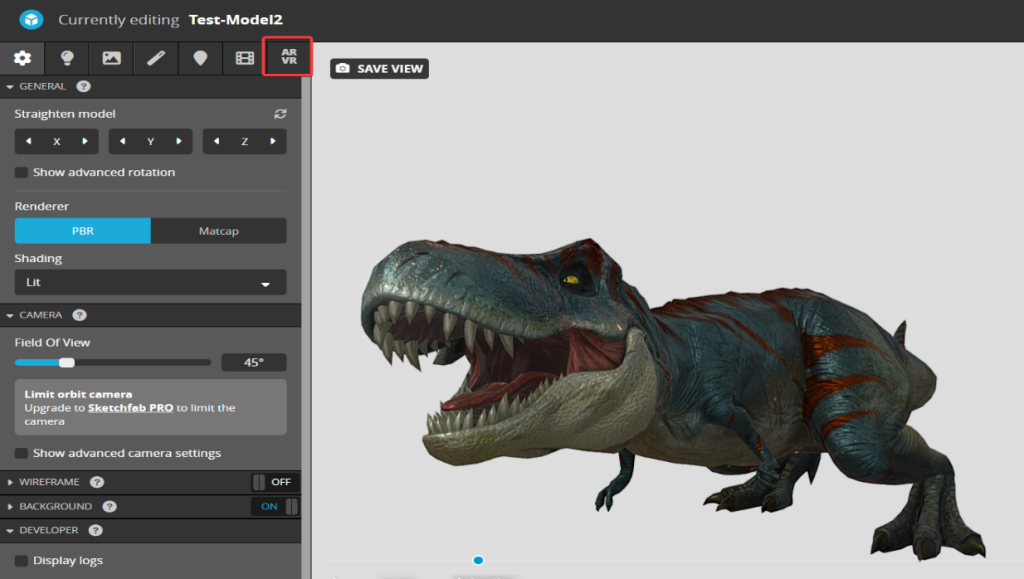Collapse the DEVELOPER section
The image size is (1024, 579).
pyautogui.click(x=10, y=531)
